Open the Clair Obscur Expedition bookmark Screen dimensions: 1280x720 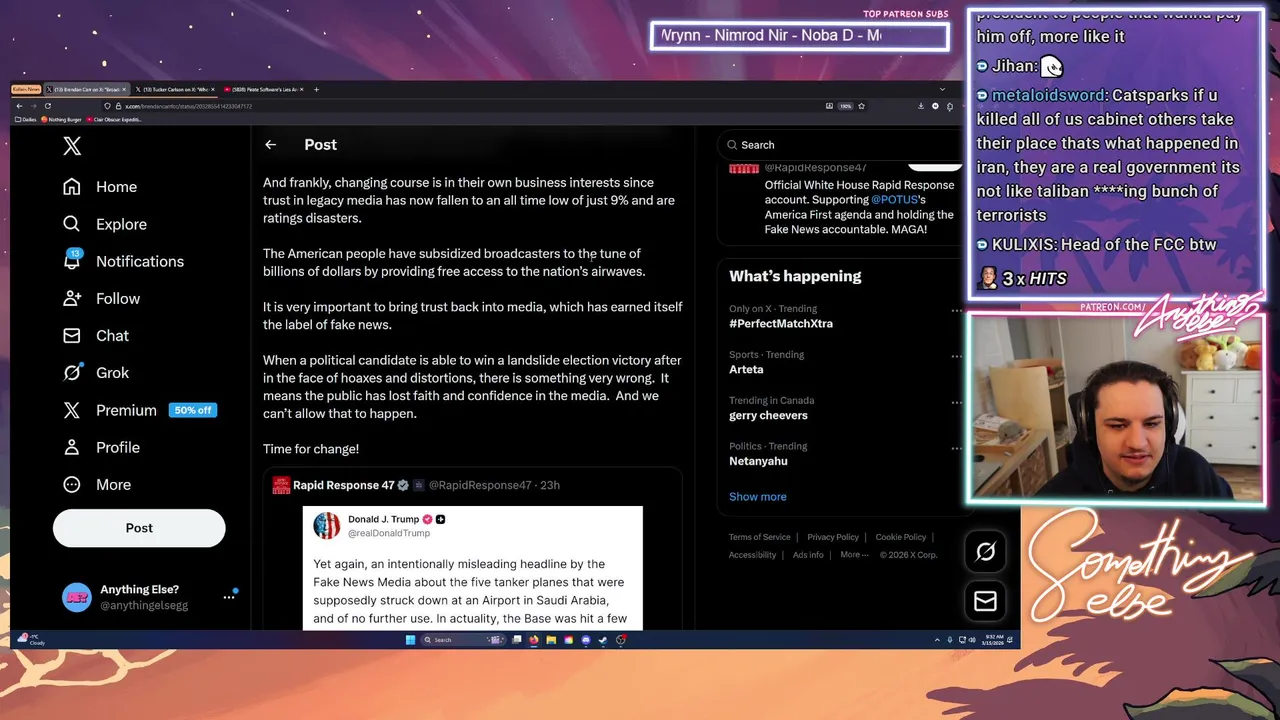pos(116,119)
